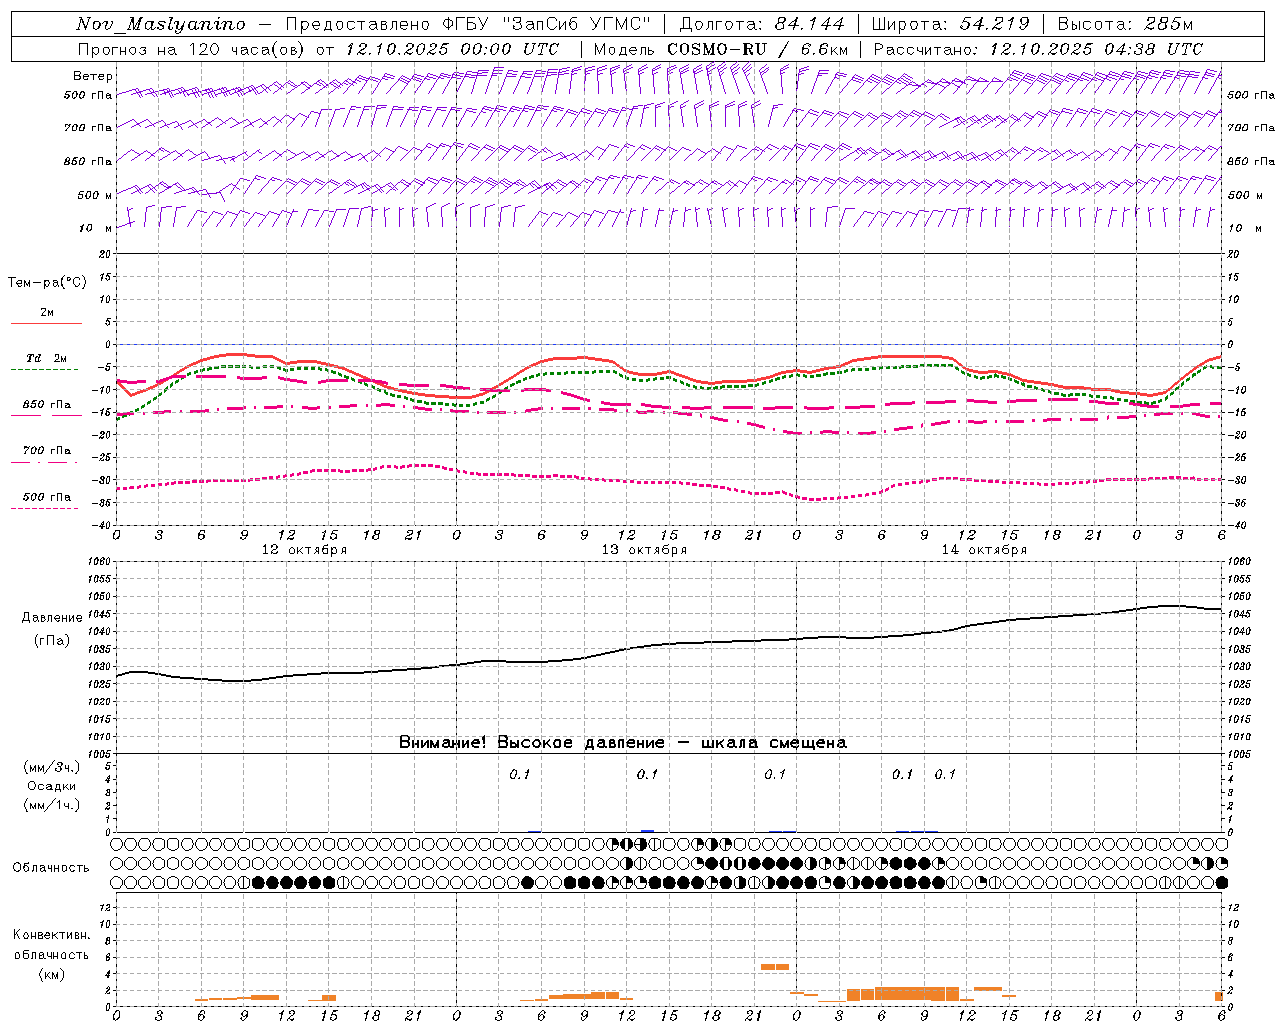Select Прогноз на 120 часа(ов) header text

tap(192, 49)
